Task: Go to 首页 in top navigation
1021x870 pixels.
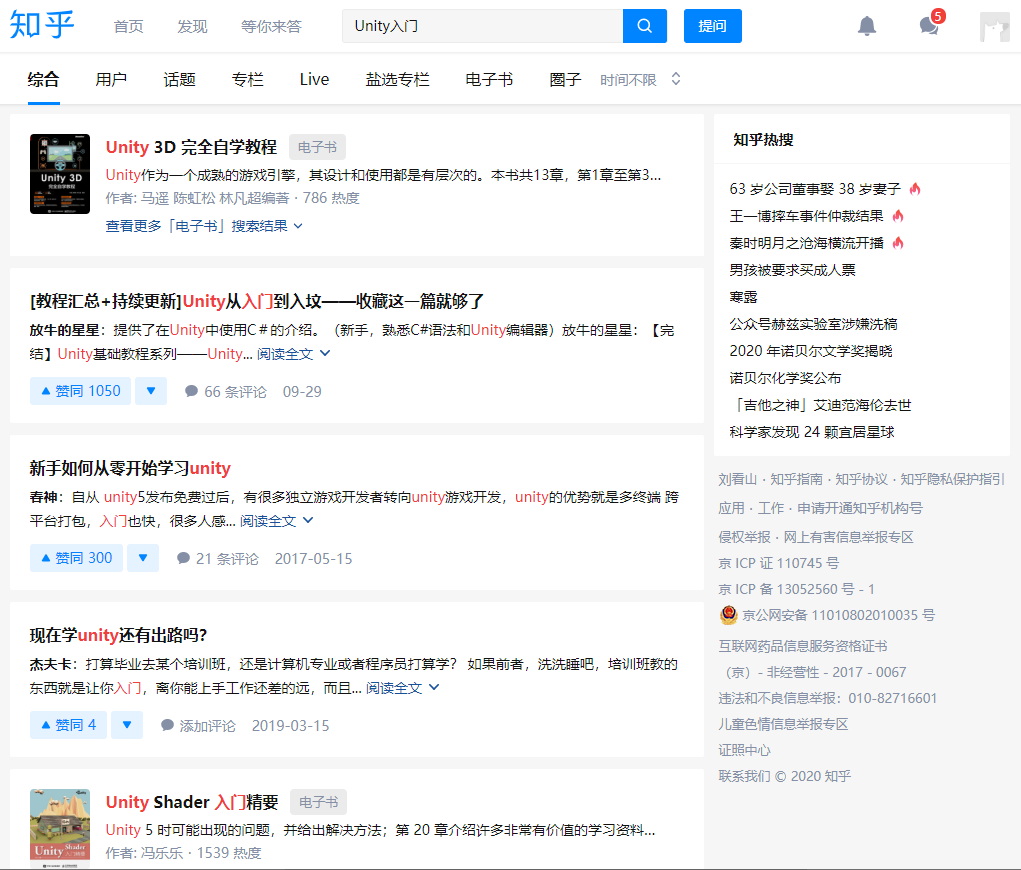Action: click(128, 26)
